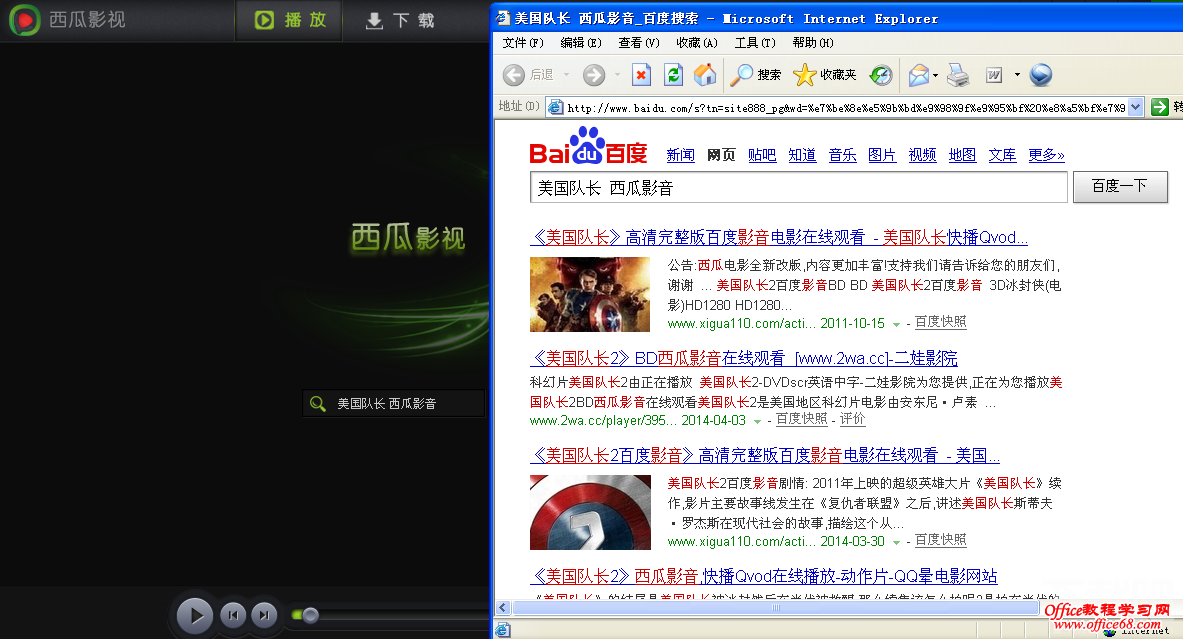This screenshot has height=639, width=1183.
Task: Expand the address bar dropdown
Action: 1135,108
